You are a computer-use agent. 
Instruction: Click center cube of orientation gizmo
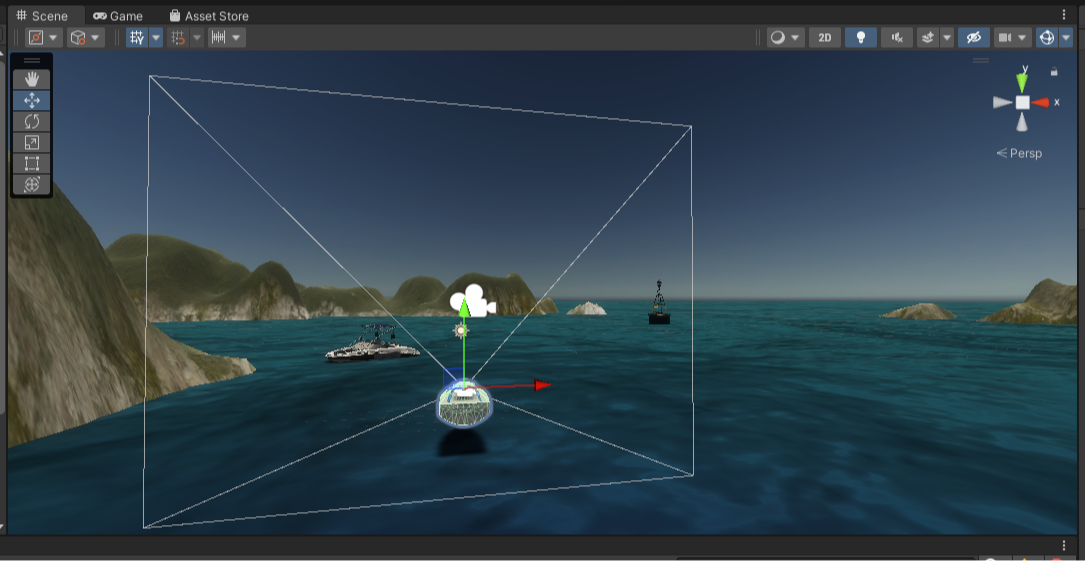pos(1022,102)
